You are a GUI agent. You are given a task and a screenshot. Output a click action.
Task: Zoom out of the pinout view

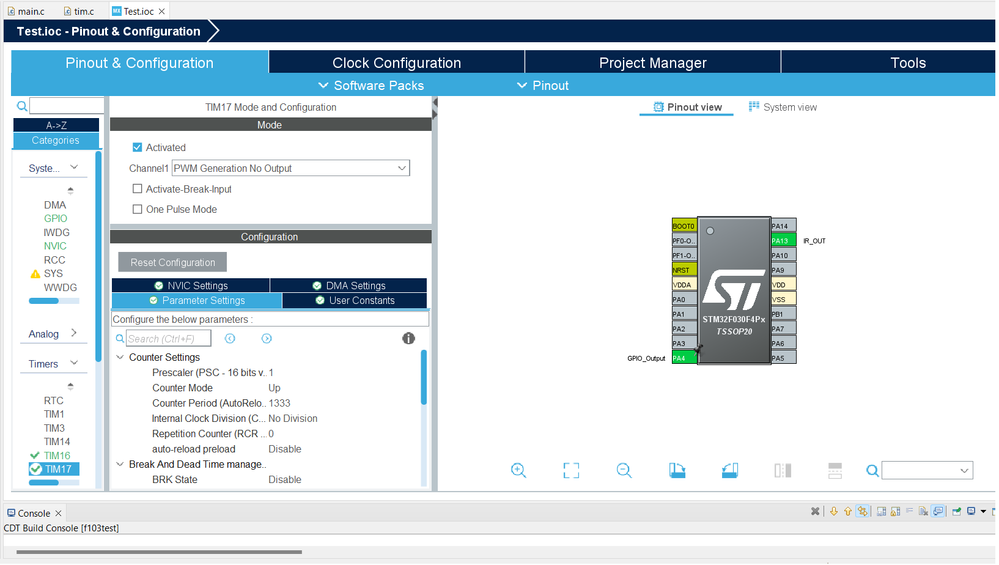pos(624,471)
